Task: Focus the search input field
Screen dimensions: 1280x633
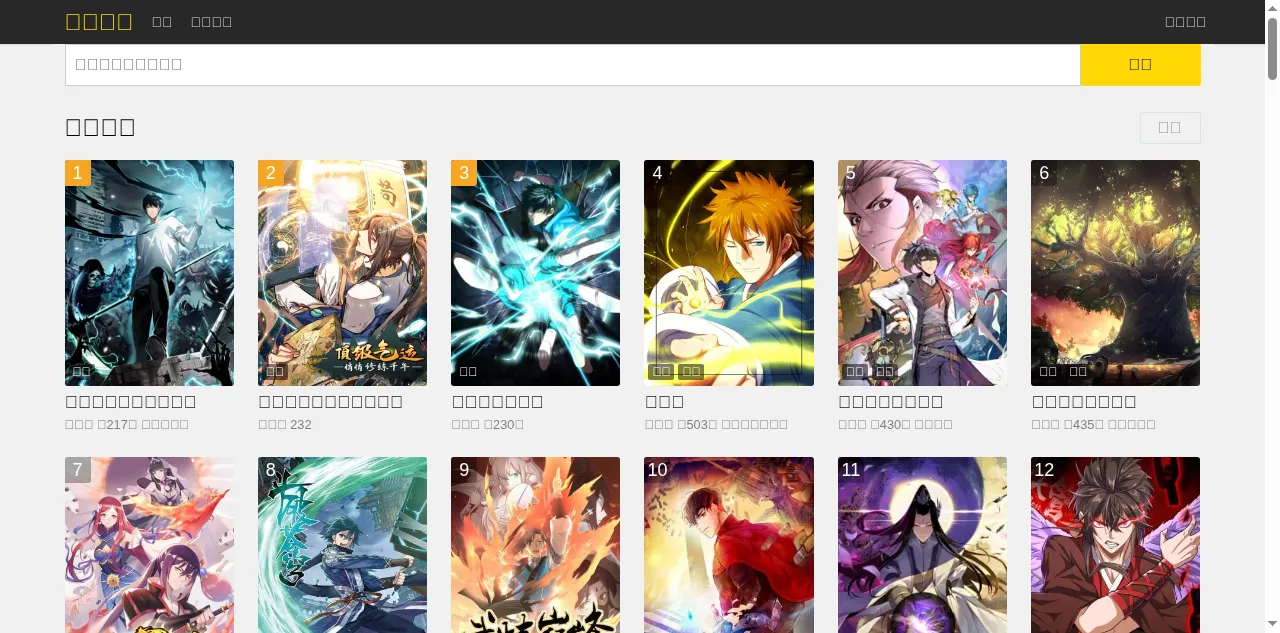Action: click(573, 65)
